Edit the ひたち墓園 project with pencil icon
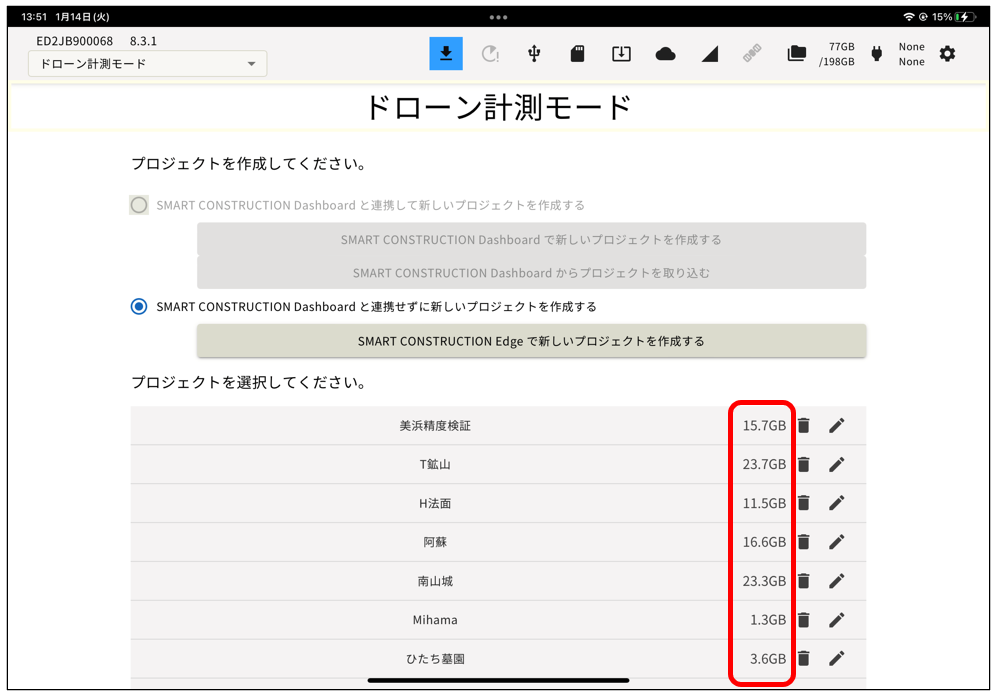 coord(837,659)
